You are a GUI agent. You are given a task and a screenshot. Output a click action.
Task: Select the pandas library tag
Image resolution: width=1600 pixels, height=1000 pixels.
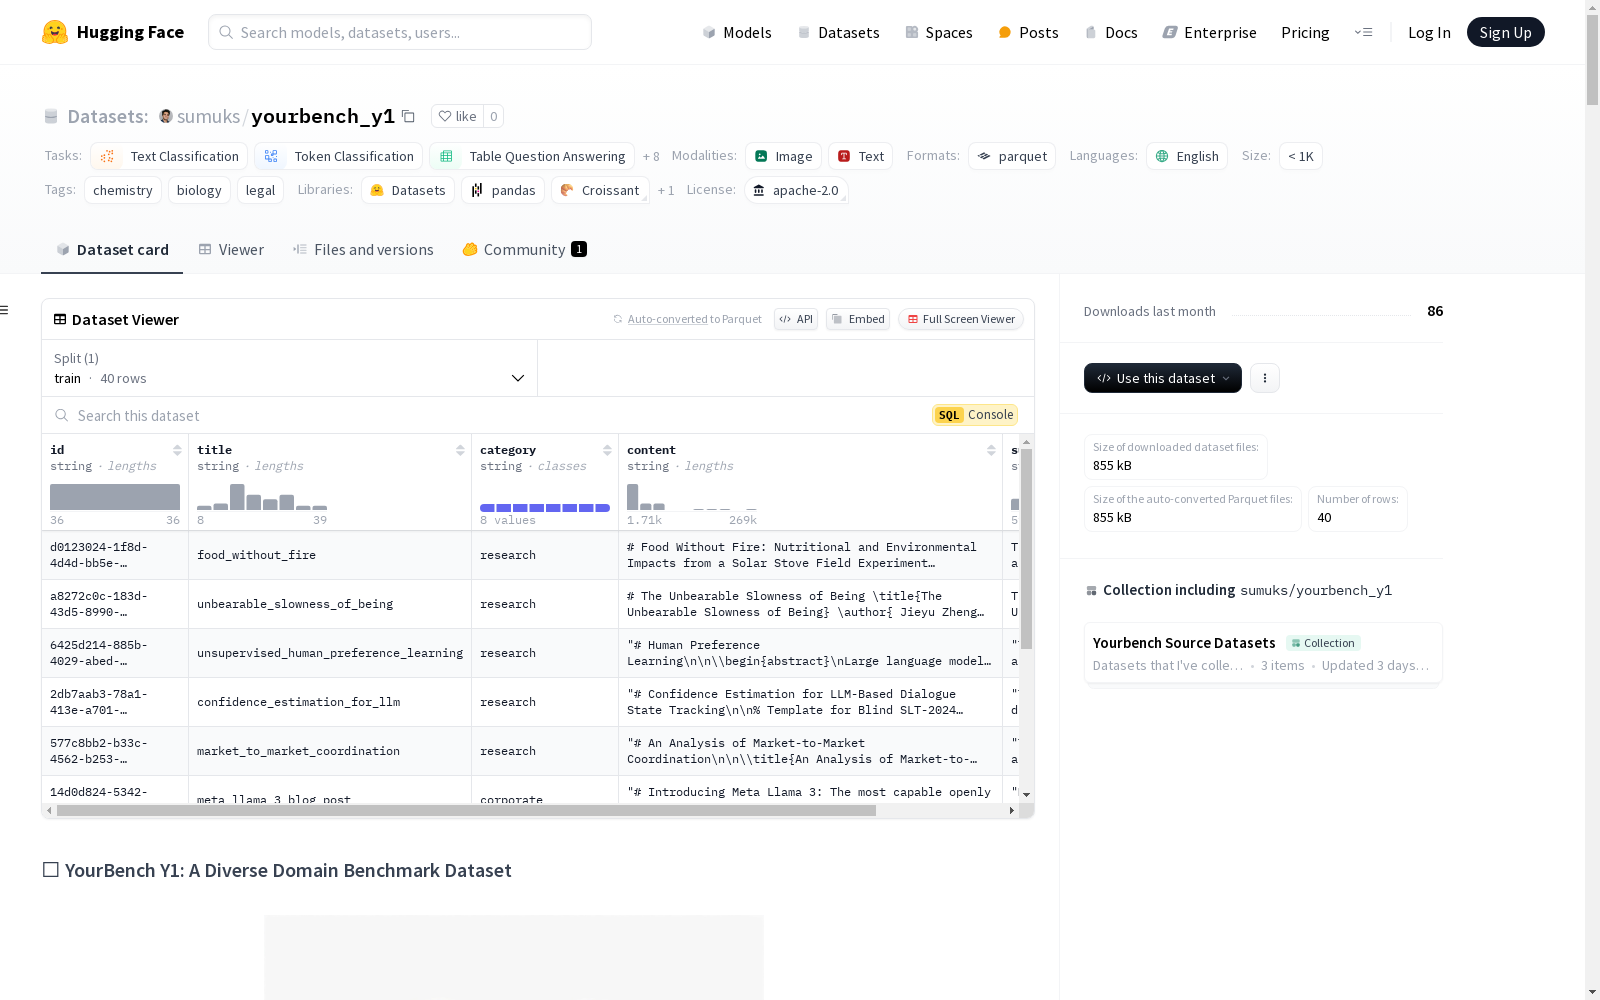click(503, 190)
